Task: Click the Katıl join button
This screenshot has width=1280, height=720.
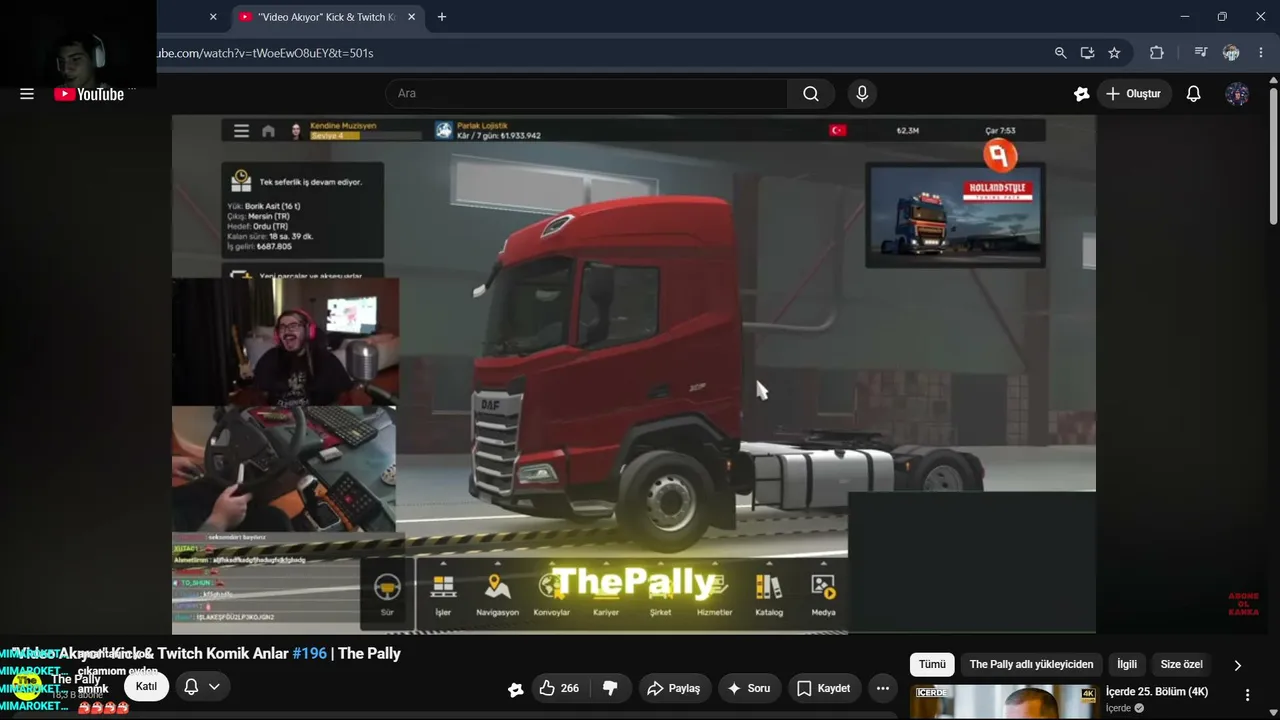Action: coord(147,686)
